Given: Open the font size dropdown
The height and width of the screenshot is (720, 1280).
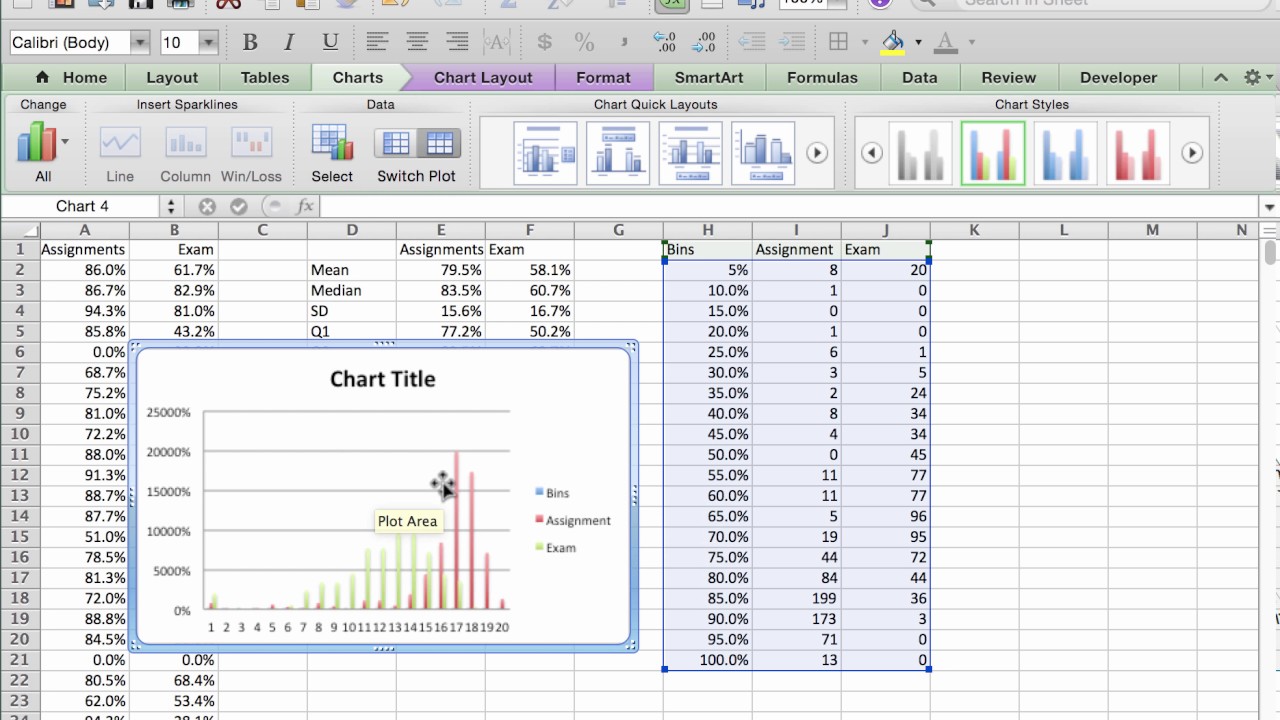Looking at the screenshot, I should 208,42.
